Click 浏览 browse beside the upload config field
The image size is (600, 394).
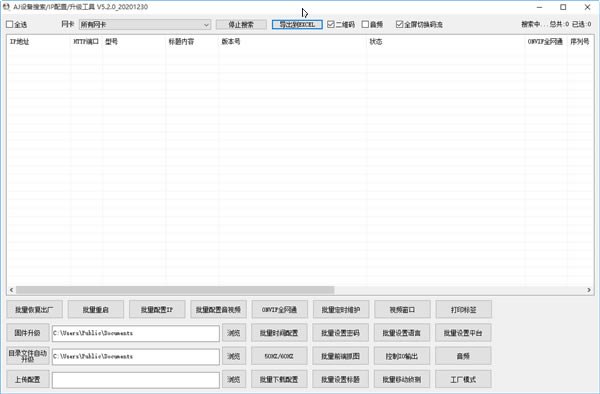click(233, 379)
